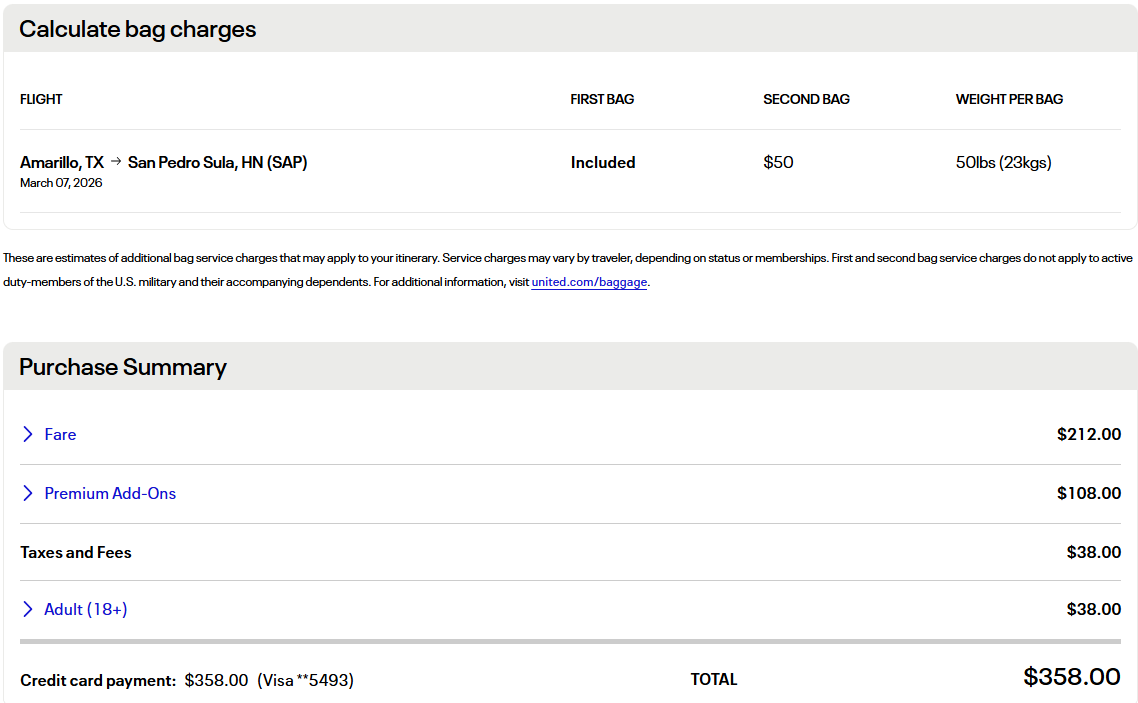Expand the Adult (18+) taxes breakdown

click(x=85, y=609)
